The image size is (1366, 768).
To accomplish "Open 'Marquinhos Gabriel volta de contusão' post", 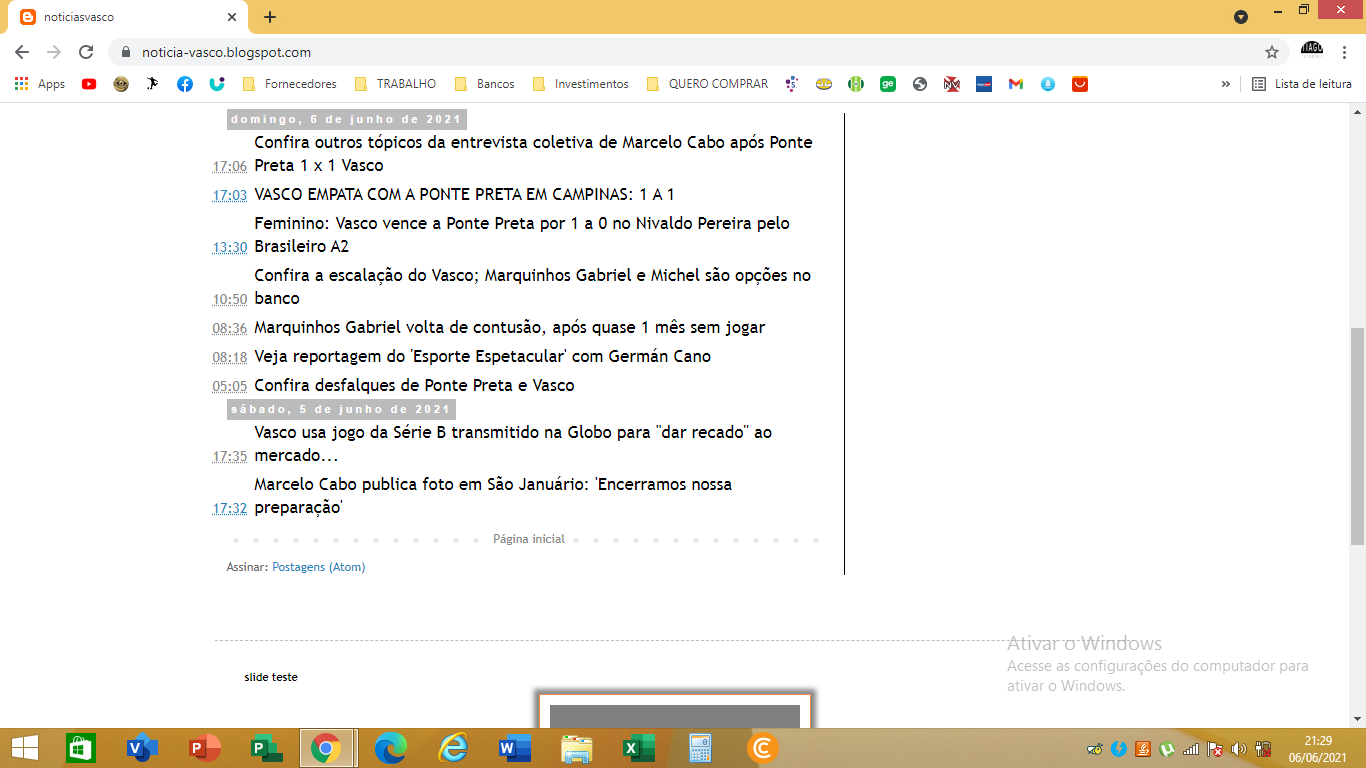I will coord(510,327).
